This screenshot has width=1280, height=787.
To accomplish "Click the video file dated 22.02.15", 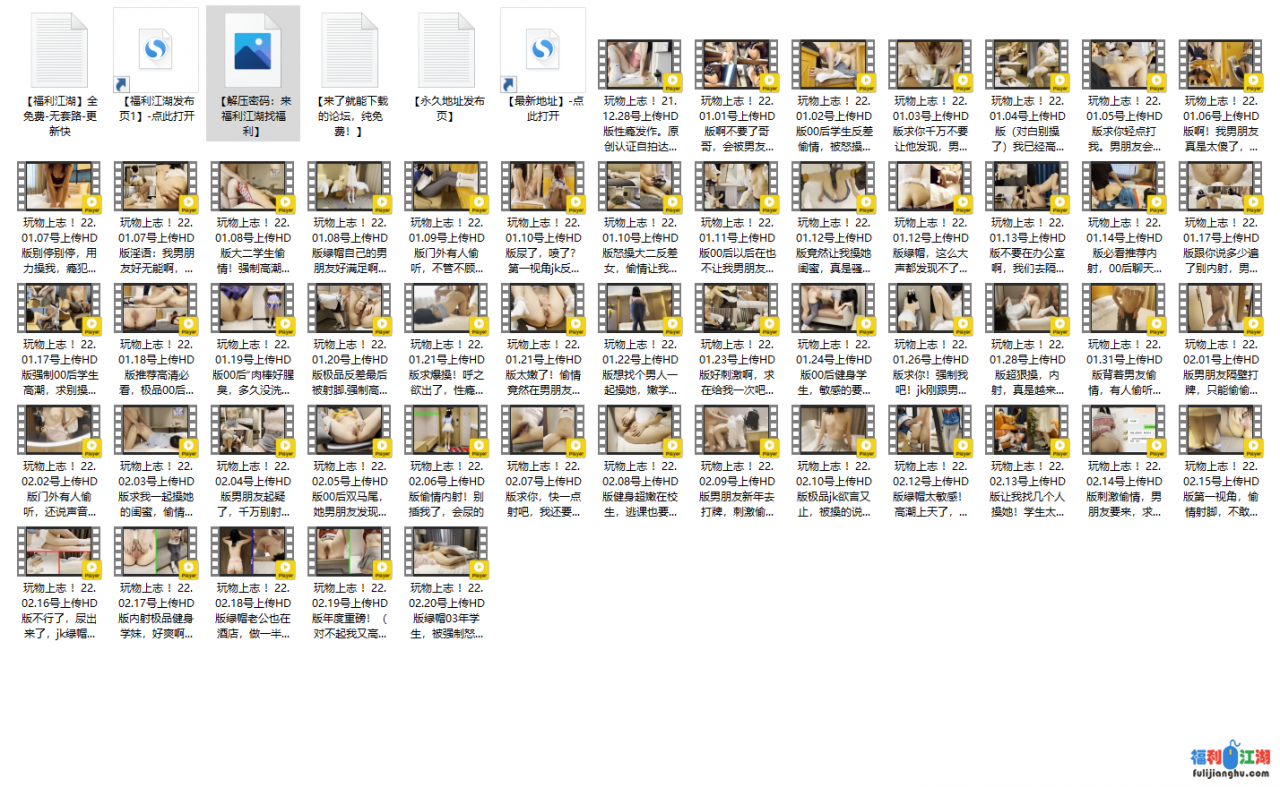I will pos(1219,431).
